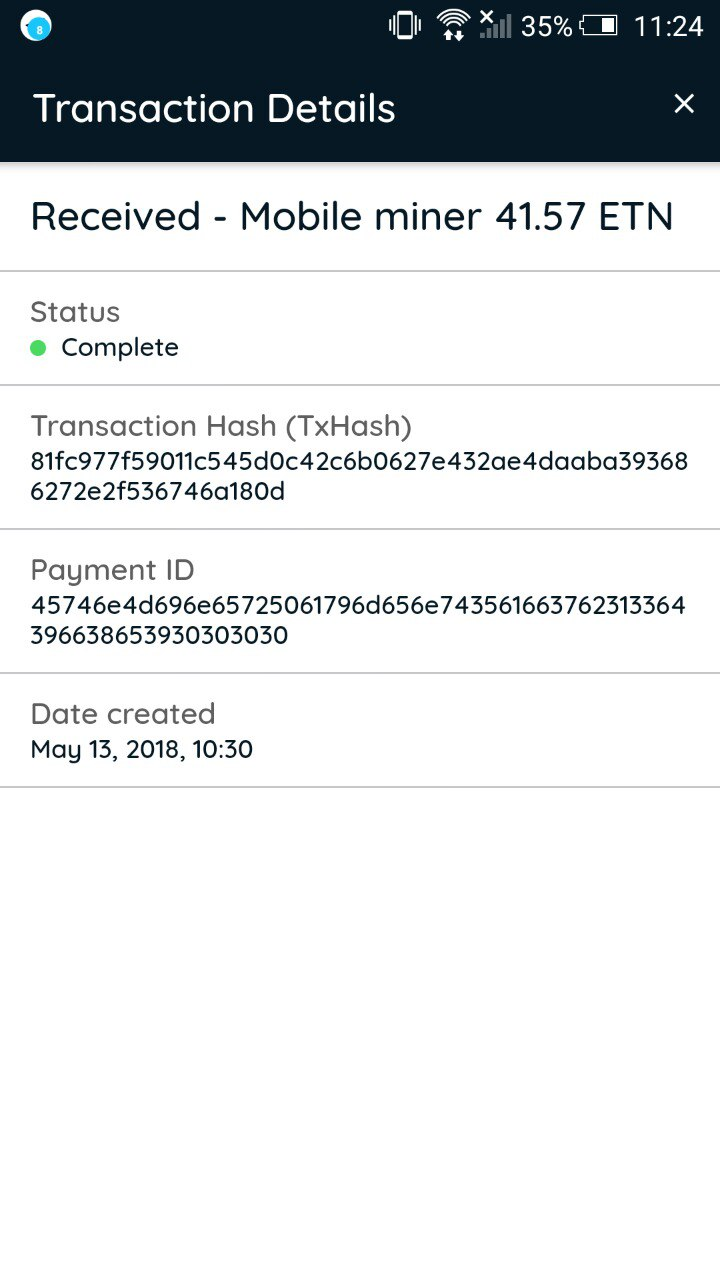Select the payment ID value starting 45746e4d
Screen dimensions: 720x1280
click(x=359, y=621)
